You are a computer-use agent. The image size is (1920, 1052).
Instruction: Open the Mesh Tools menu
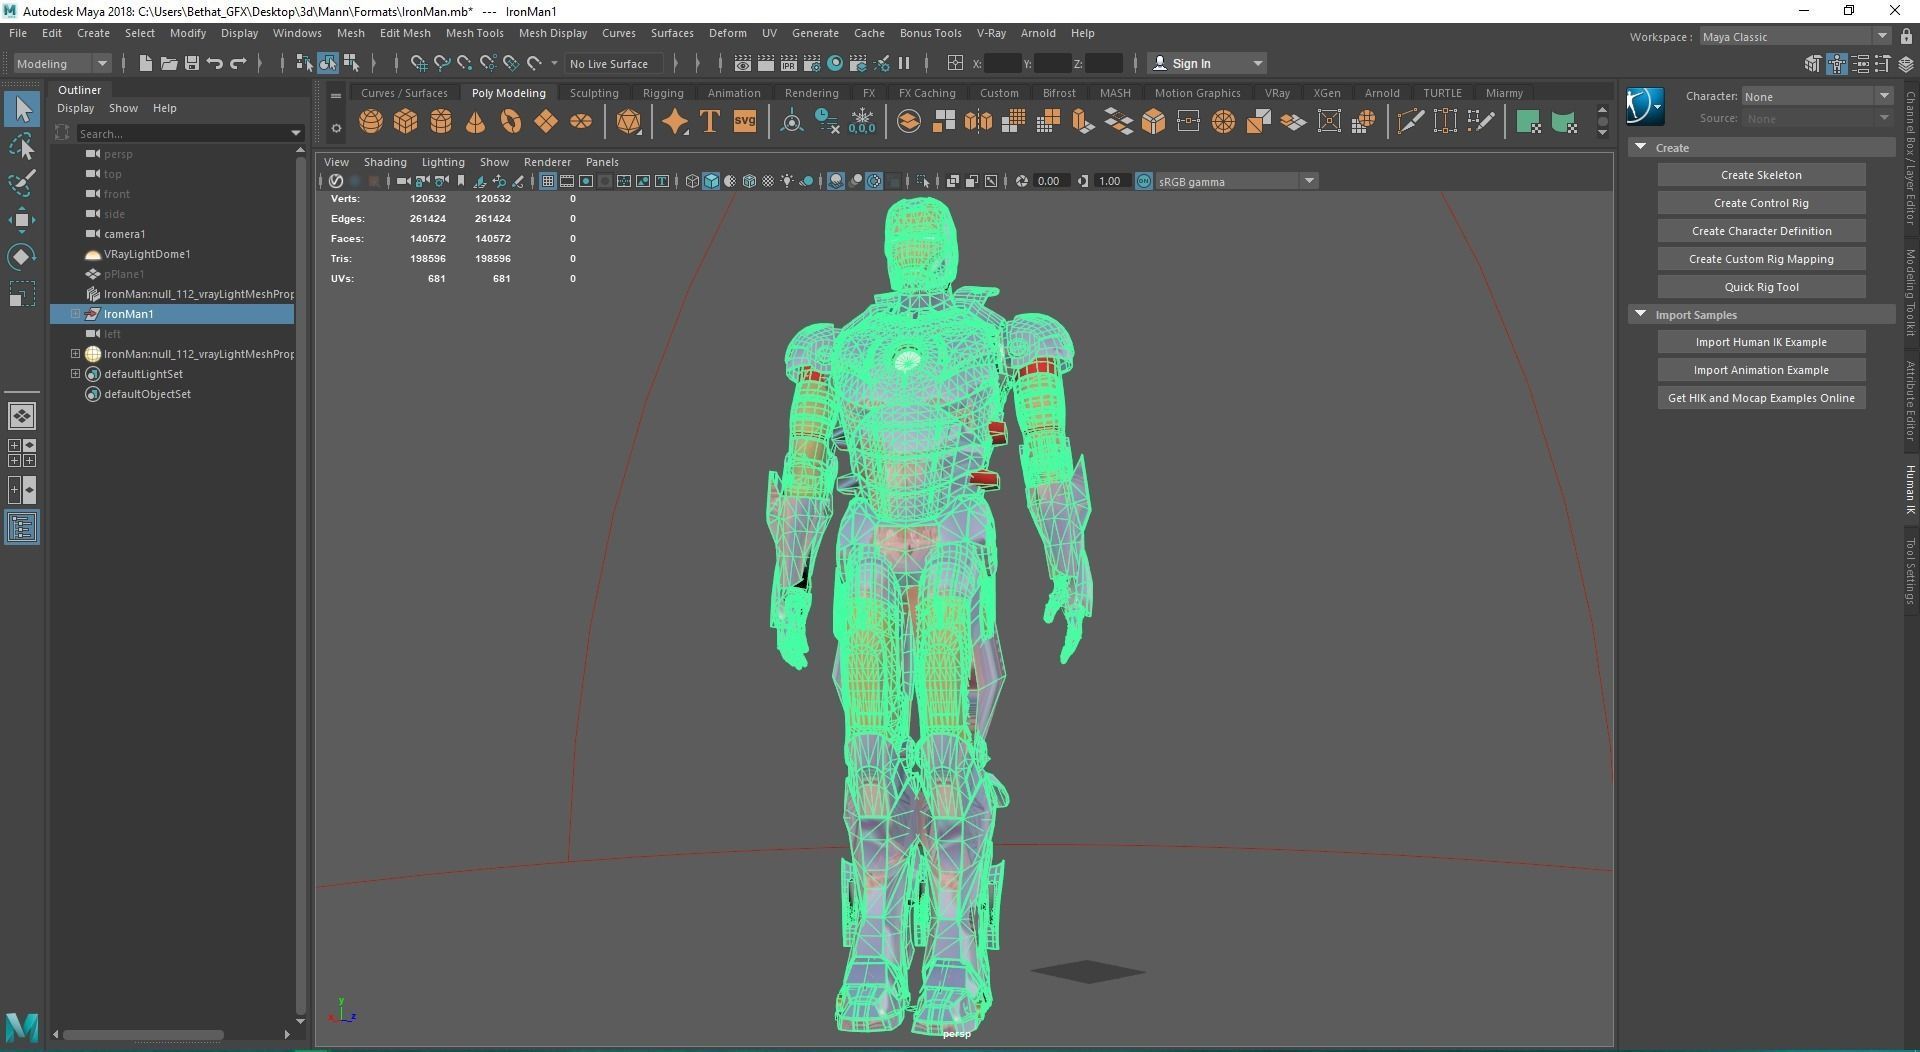pyautogui.click(x=474, y=33)
